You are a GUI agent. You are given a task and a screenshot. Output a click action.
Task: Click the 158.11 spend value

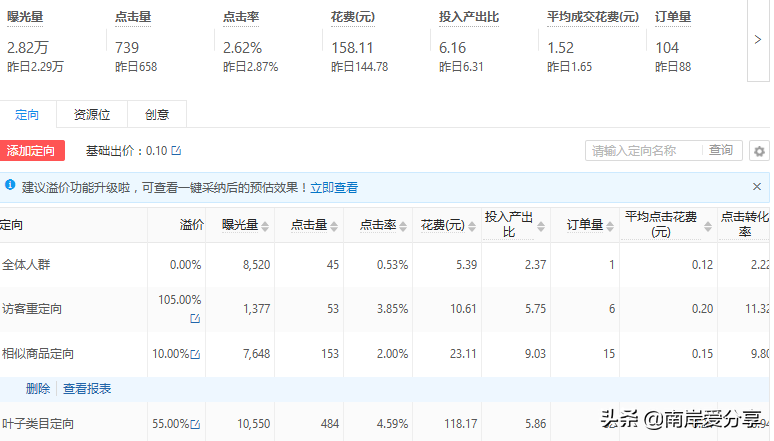coord(352,48)
